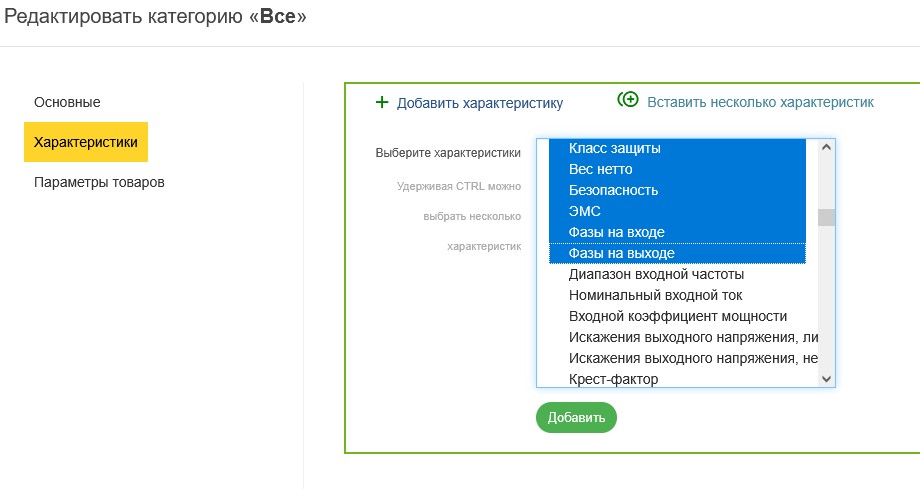Switch to the 'Основные' tab
Screen dimensions: 920x498
67,102
